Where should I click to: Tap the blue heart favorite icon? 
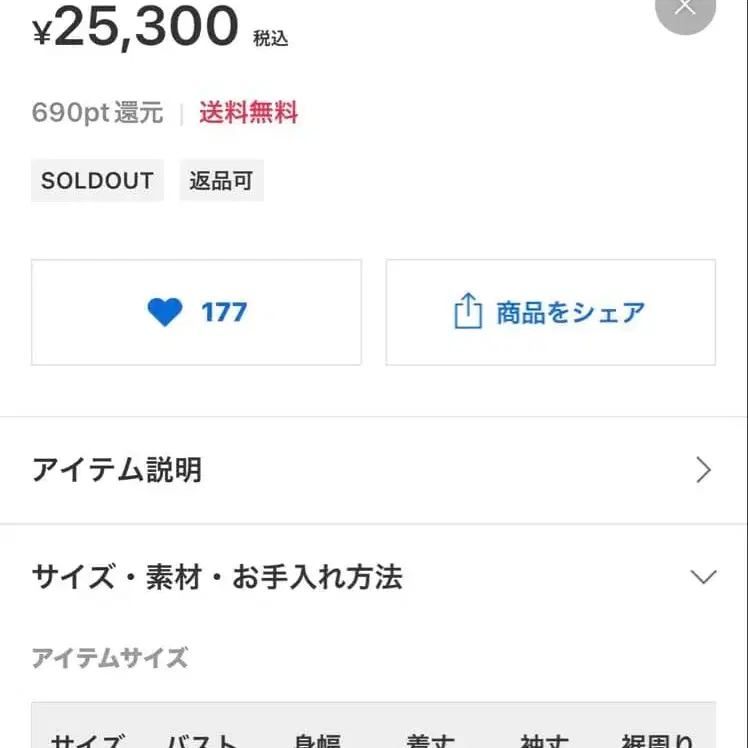(x=165, y=313)
